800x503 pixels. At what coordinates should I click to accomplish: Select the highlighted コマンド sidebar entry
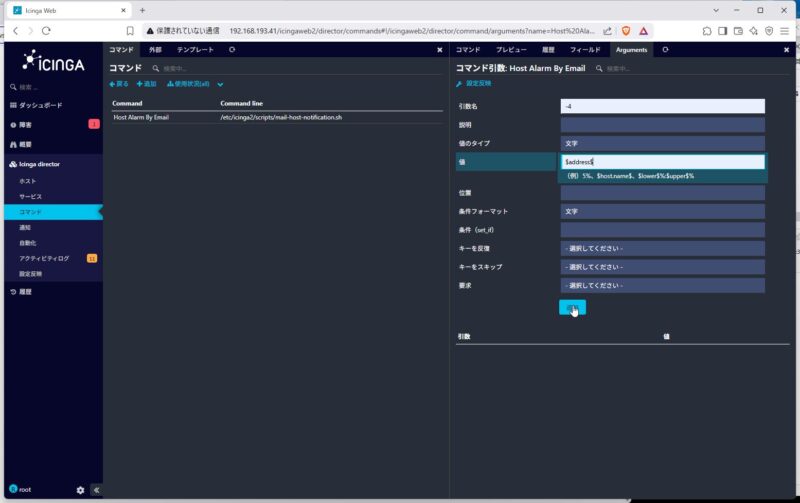53,212
